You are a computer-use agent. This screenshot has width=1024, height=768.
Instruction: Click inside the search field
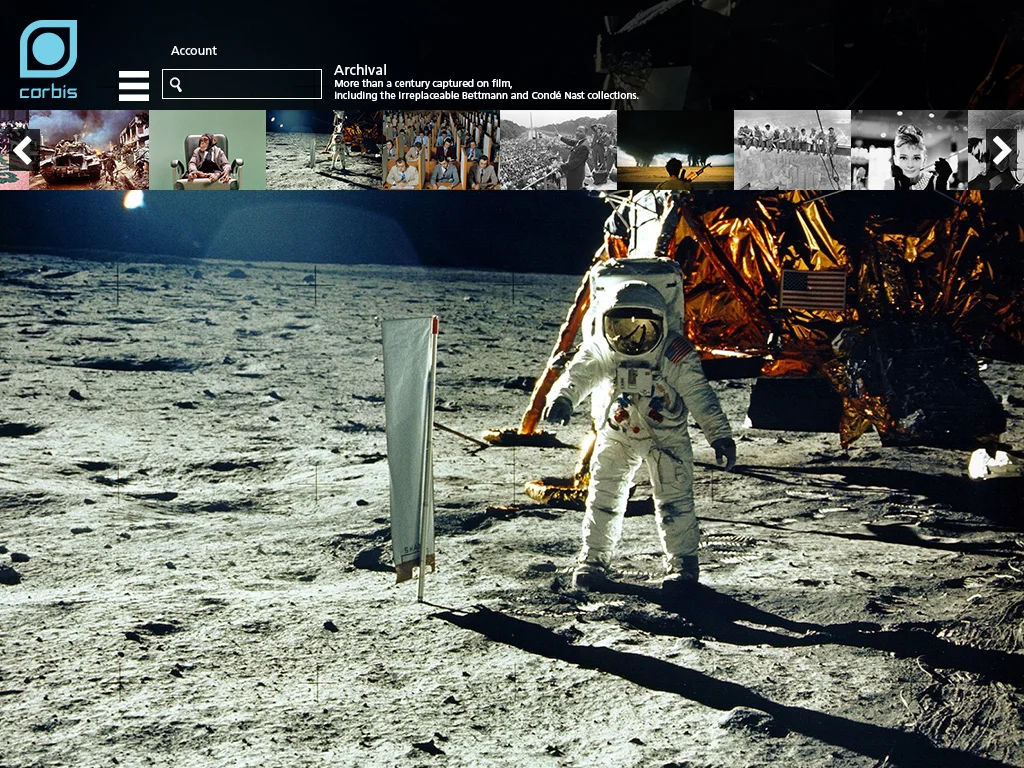(242, 84)
